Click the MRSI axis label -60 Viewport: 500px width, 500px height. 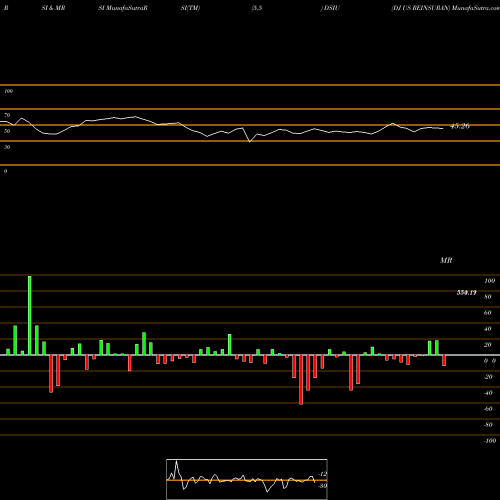[x=488, y=409]
